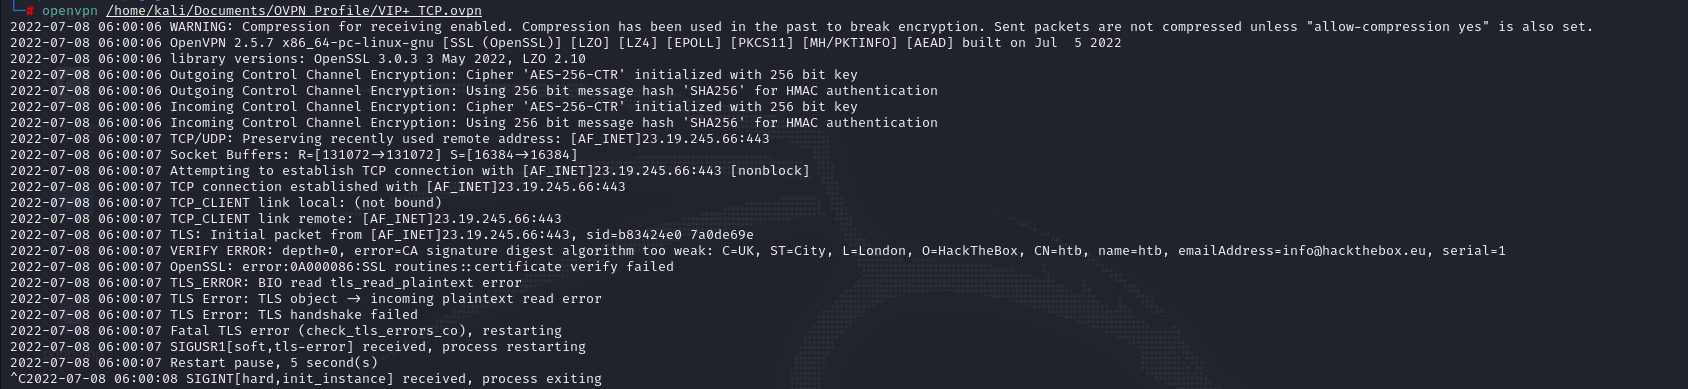Click the Attempting to establish TCP connection line
Viewport: 1688px width, 389px height.
pyautogui.click(x=410, y=171)
